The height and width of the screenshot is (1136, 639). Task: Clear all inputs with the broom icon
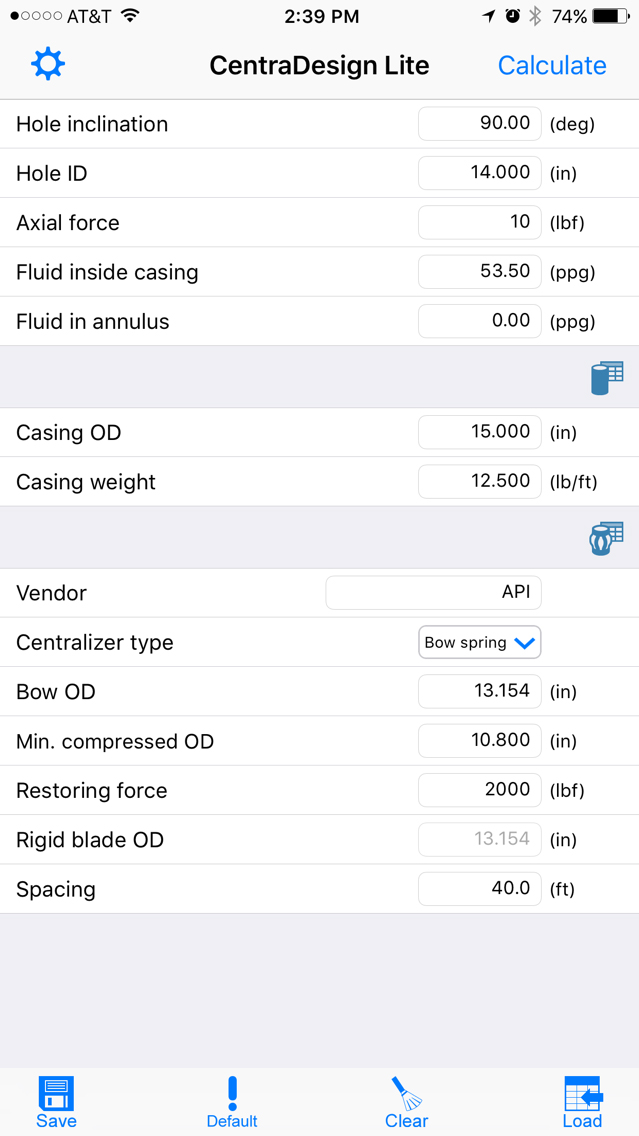pyautogui.click(x=406, y=1103)
